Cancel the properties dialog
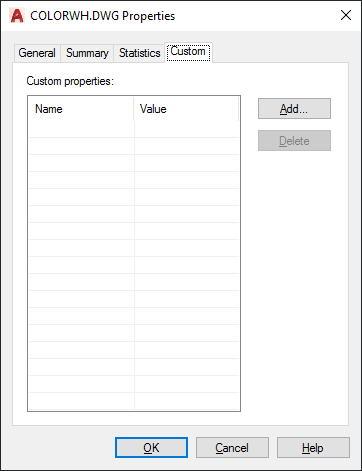362x471 pixels. (232, 448)
